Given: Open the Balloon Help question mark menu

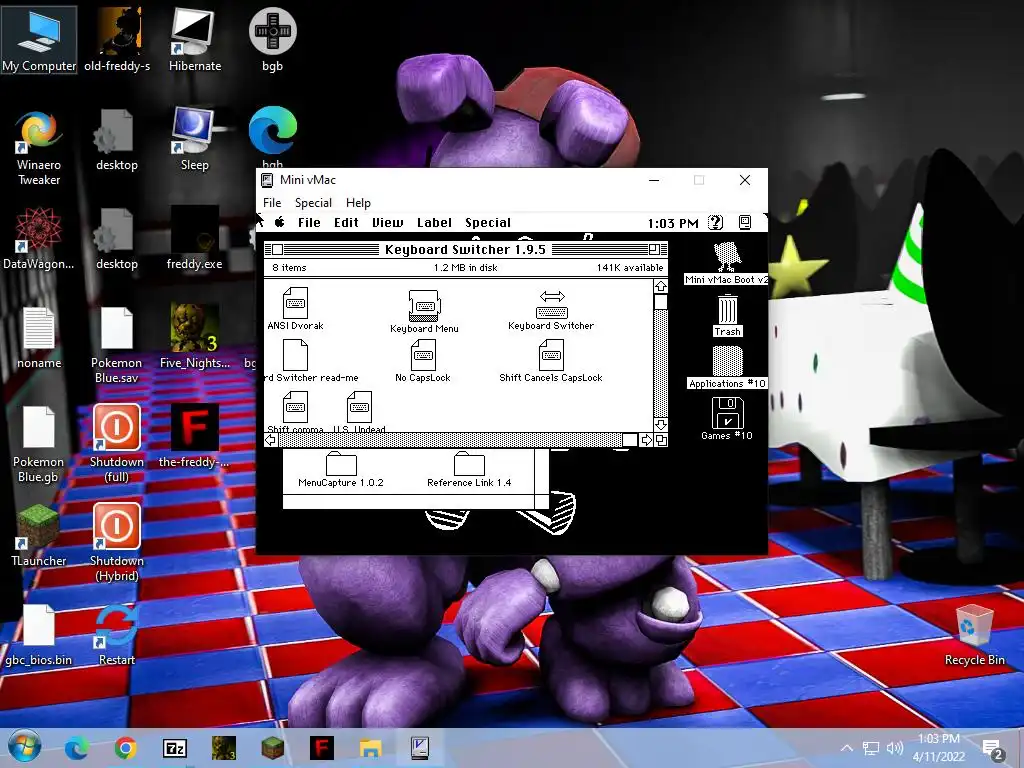Looking at the screenshot, I should coord(716,223).
